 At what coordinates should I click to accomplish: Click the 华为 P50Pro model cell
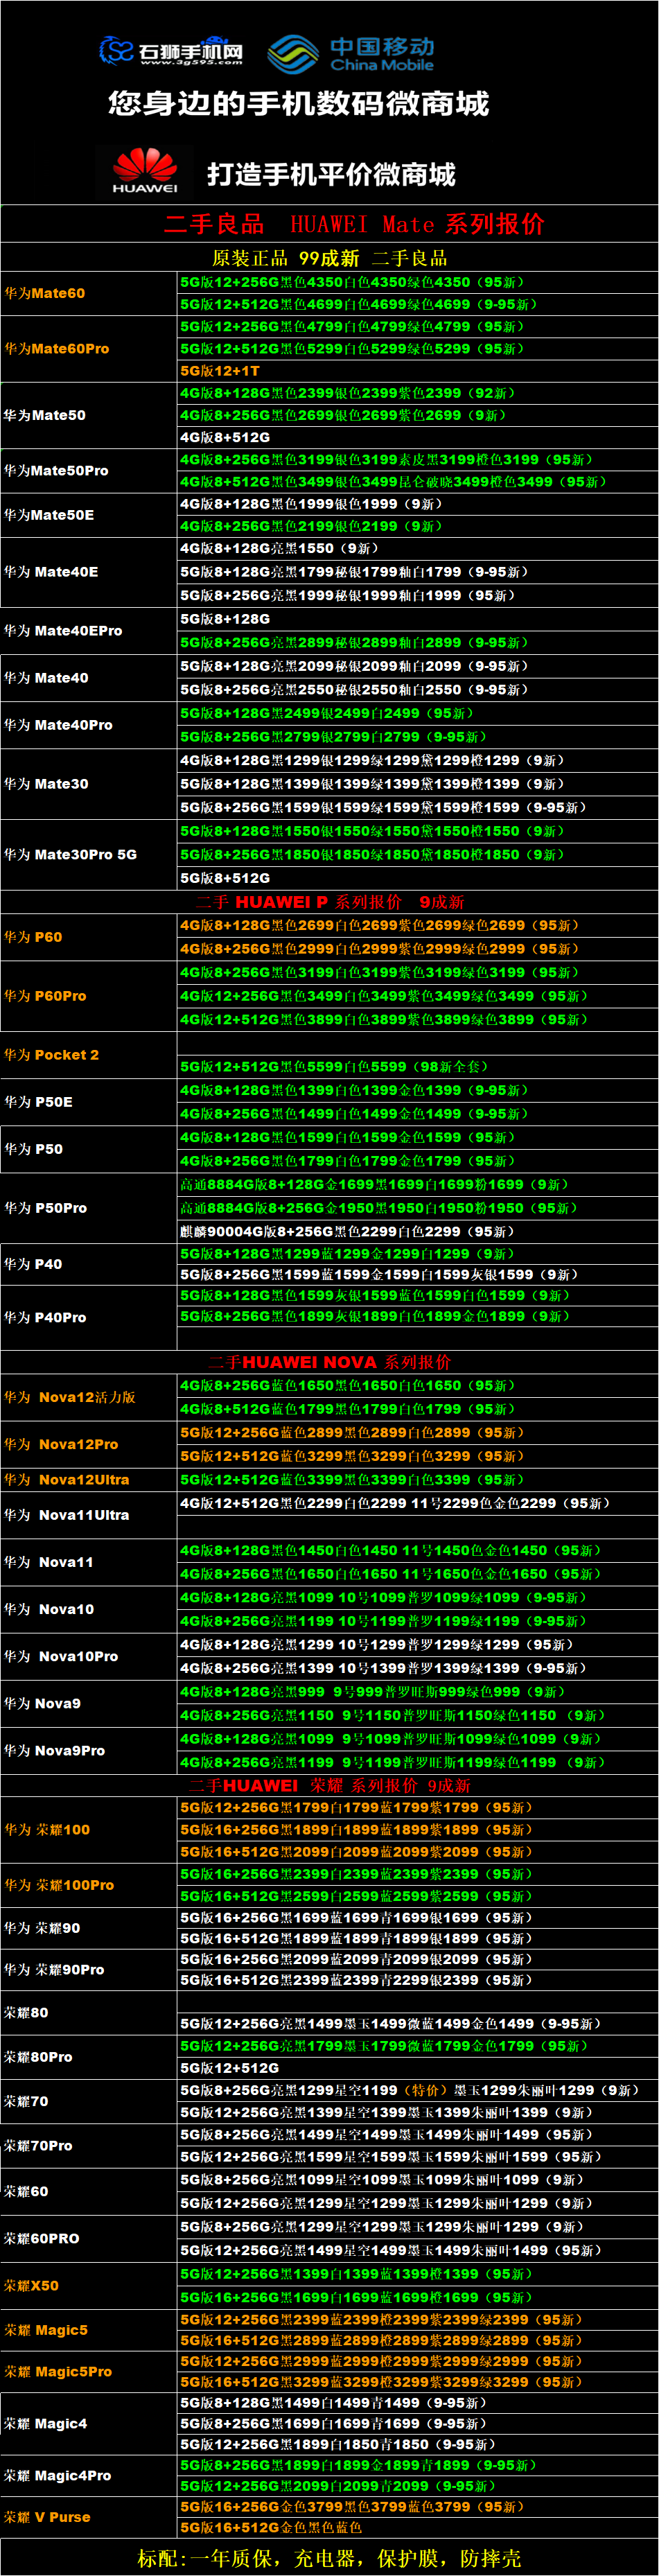coord(89,1208)
